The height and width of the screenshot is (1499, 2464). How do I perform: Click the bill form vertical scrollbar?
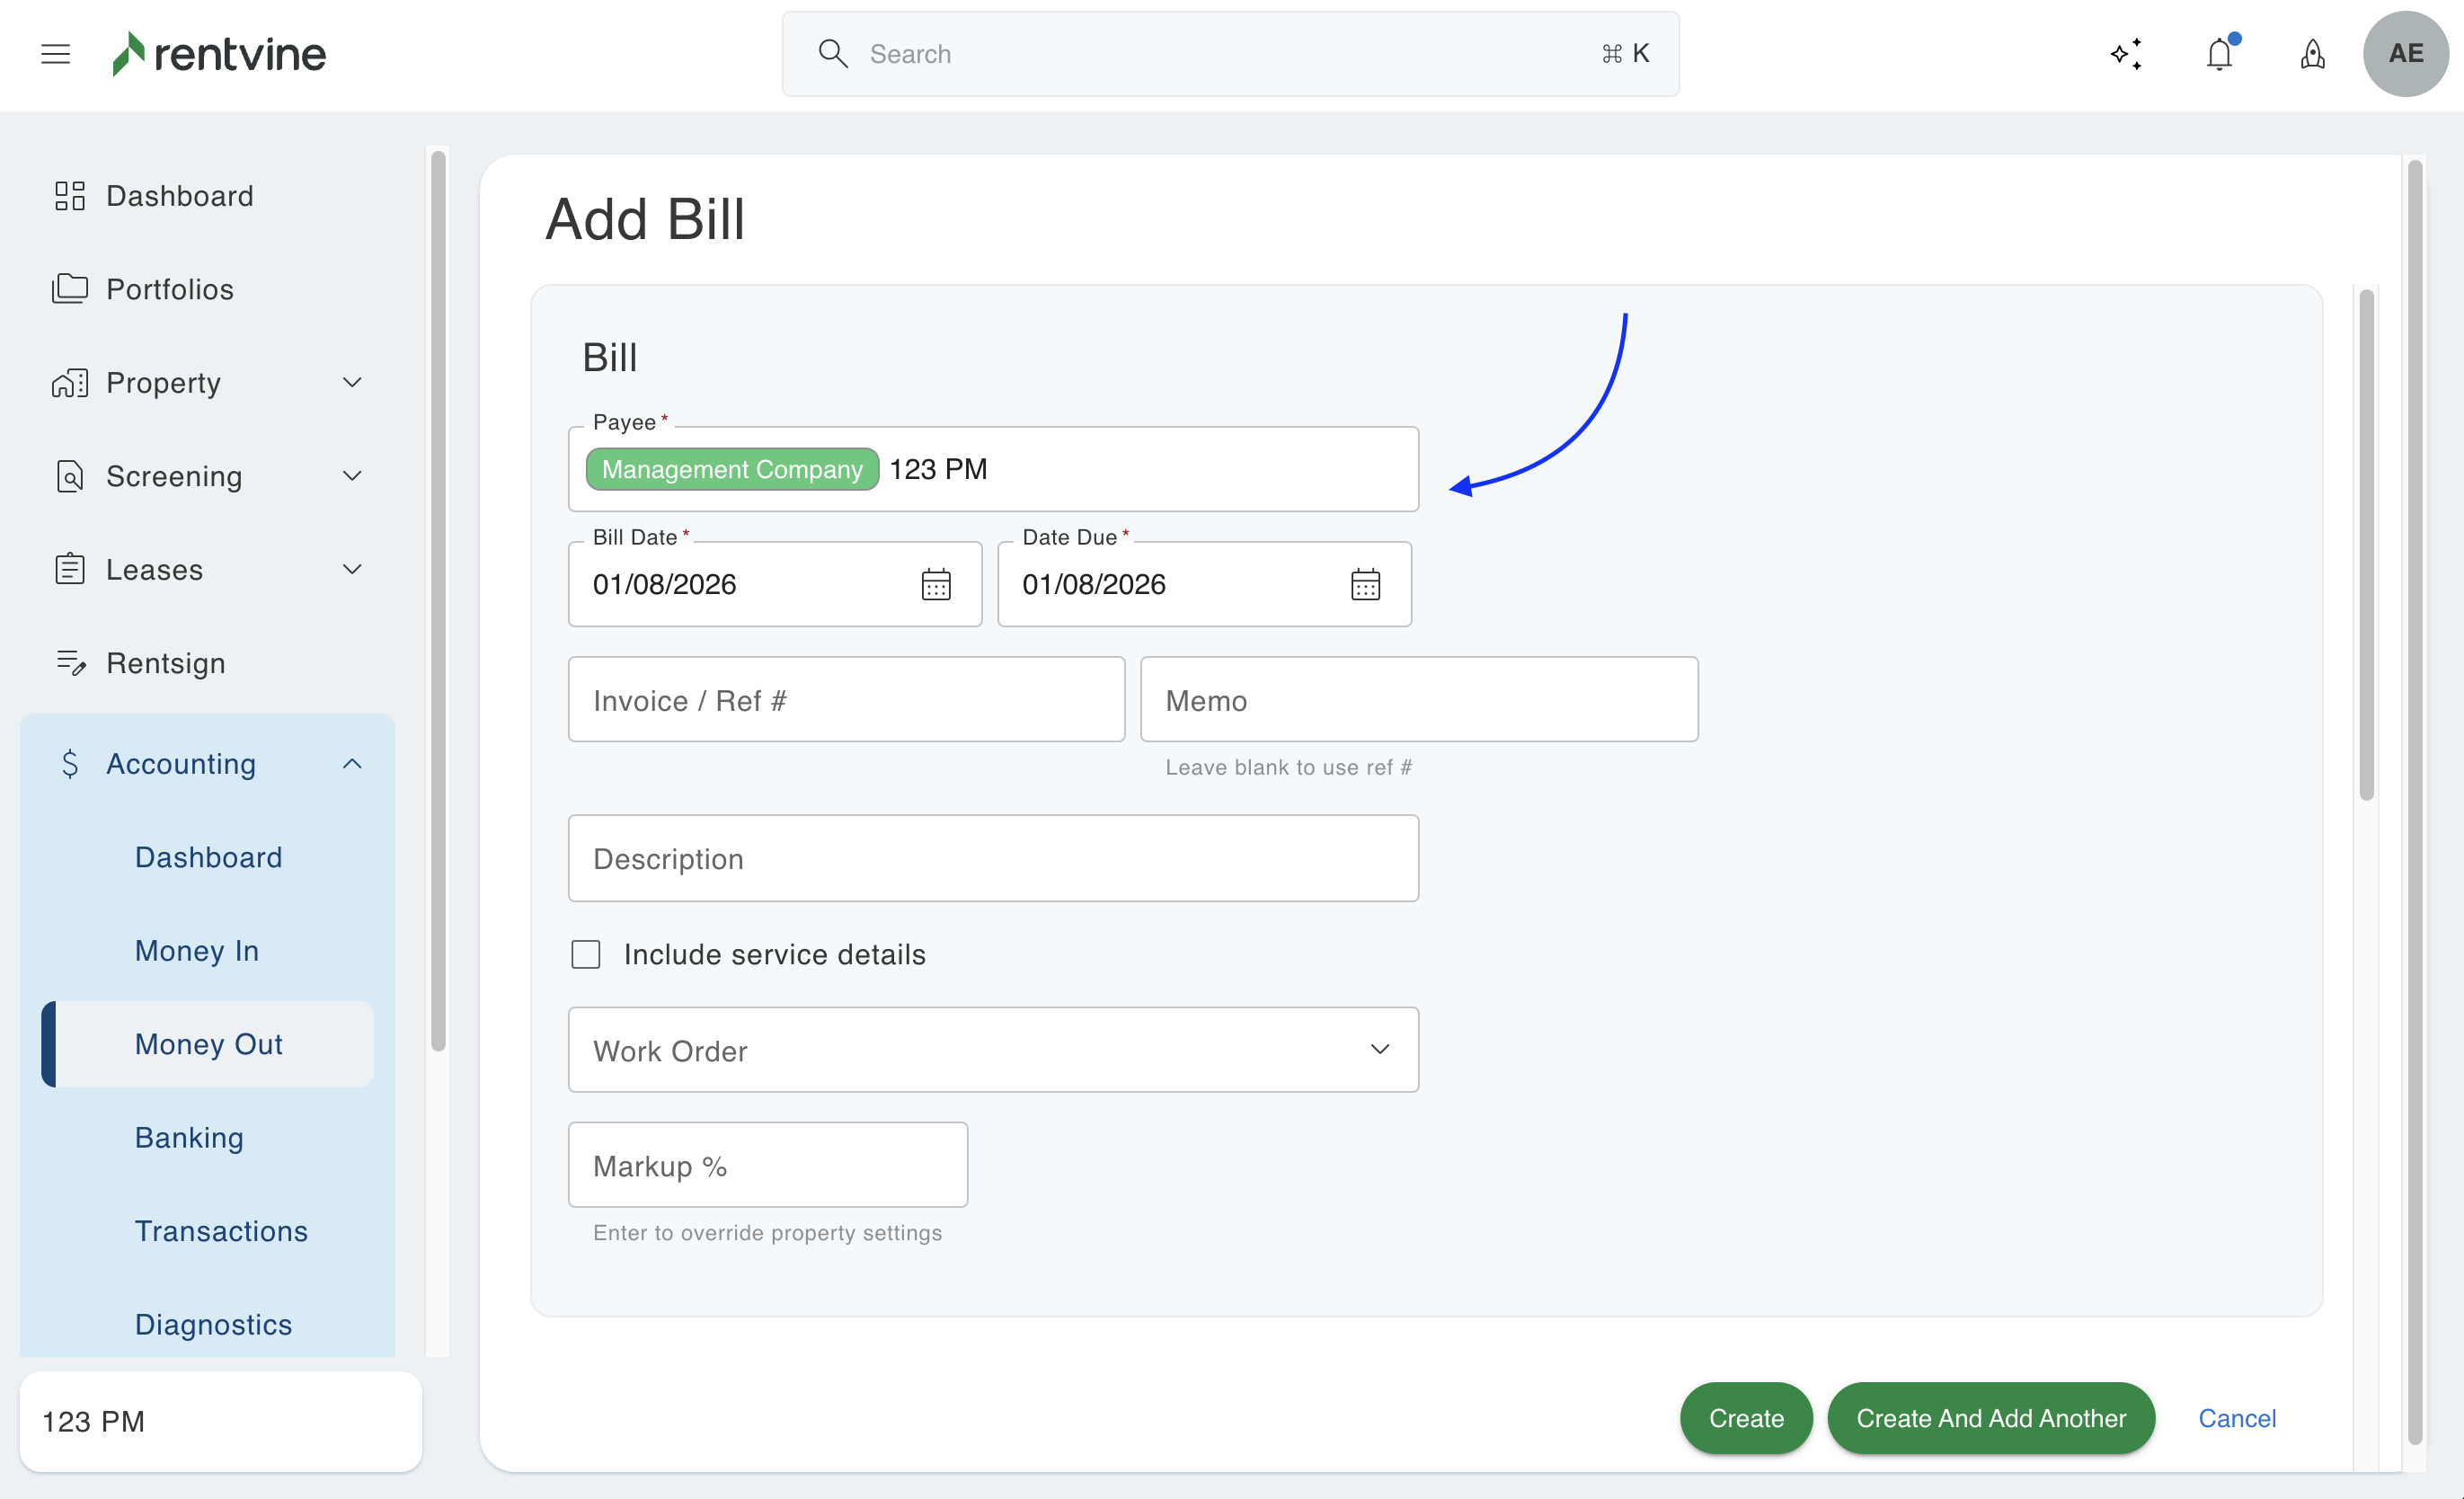(x=2366, y=545)
